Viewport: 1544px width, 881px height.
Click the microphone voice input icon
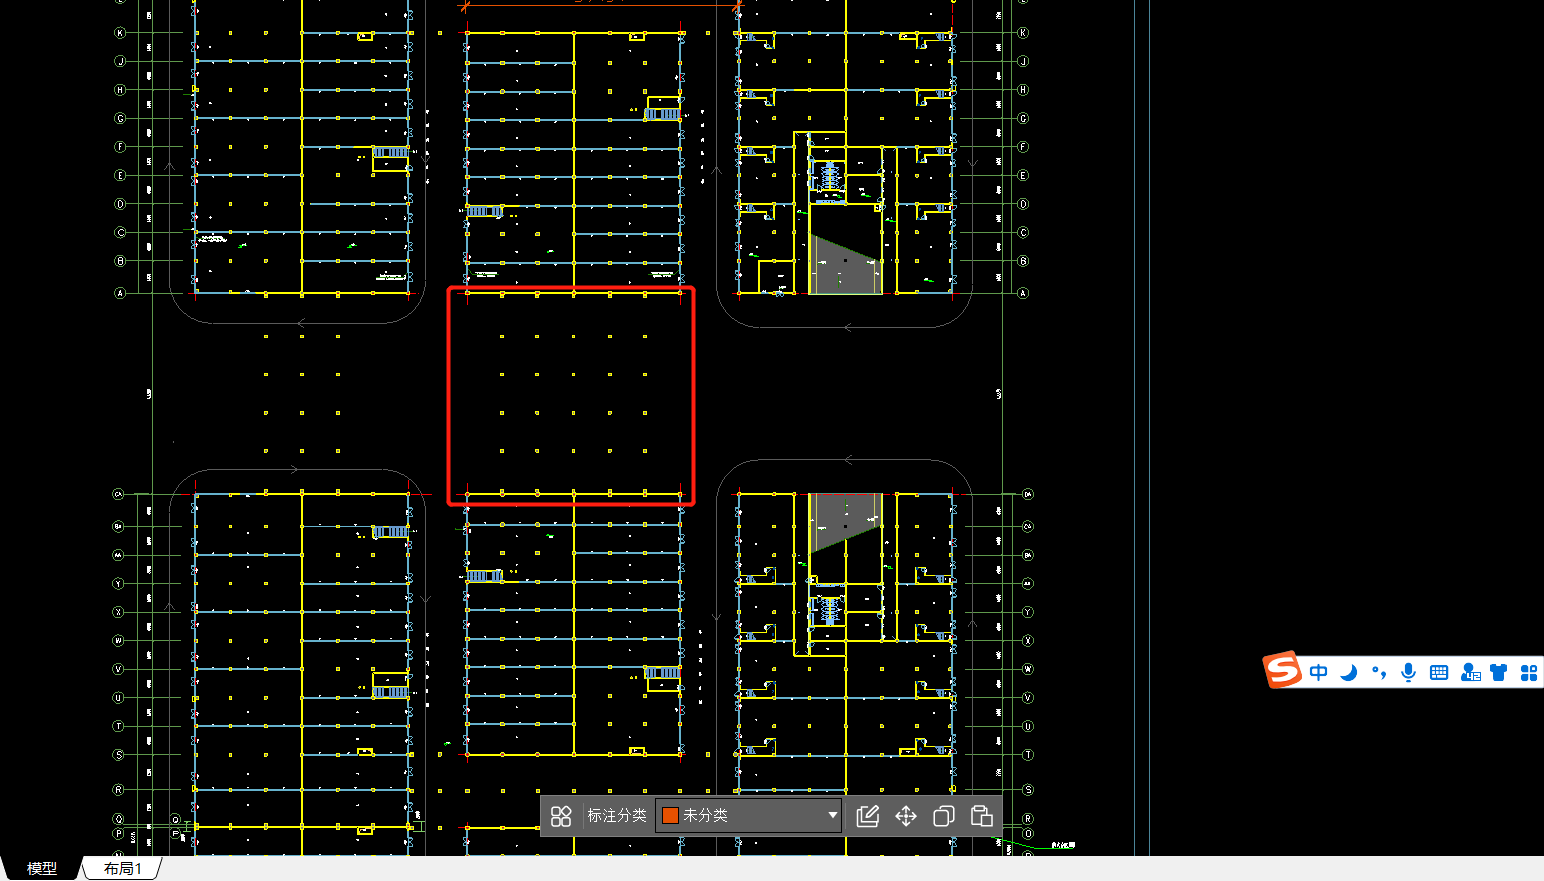[x=1409, y=672]
